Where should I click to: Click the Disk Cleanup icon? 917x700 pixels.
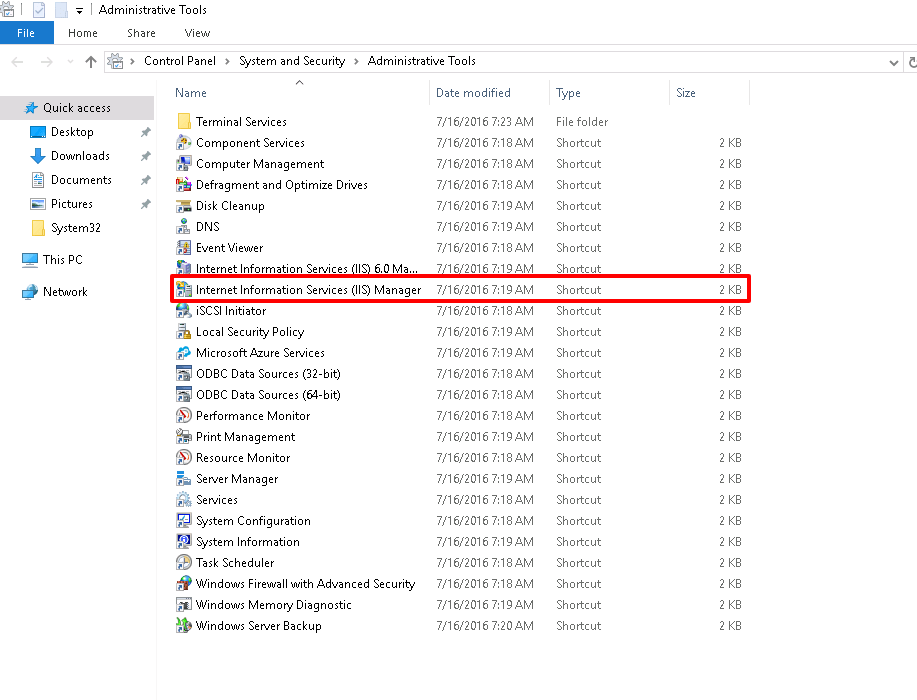point(184,206)
